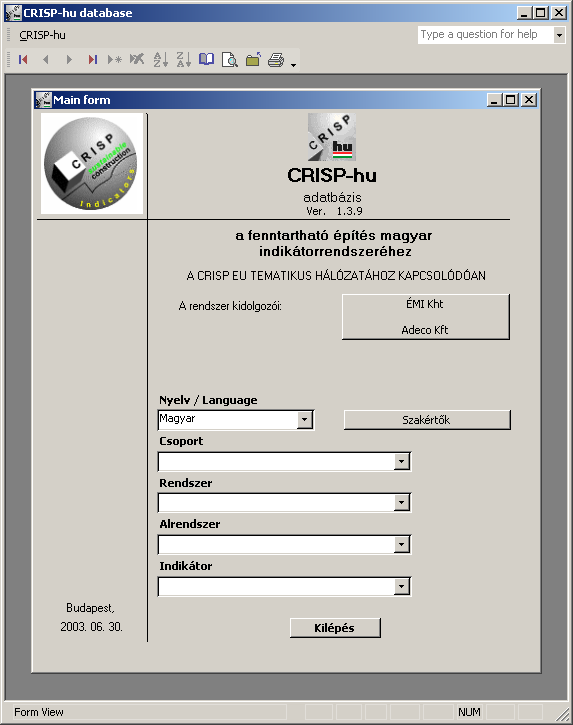Click the folder with arrow icon

point(253,60)
